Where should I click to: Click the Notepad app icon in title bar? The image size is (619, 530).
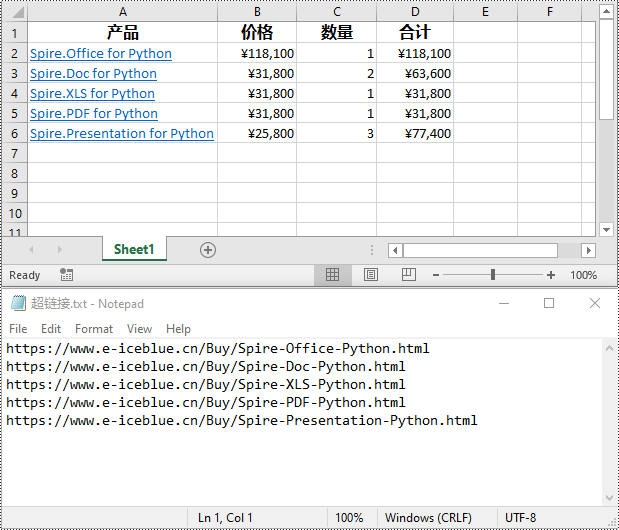(18, 303)
